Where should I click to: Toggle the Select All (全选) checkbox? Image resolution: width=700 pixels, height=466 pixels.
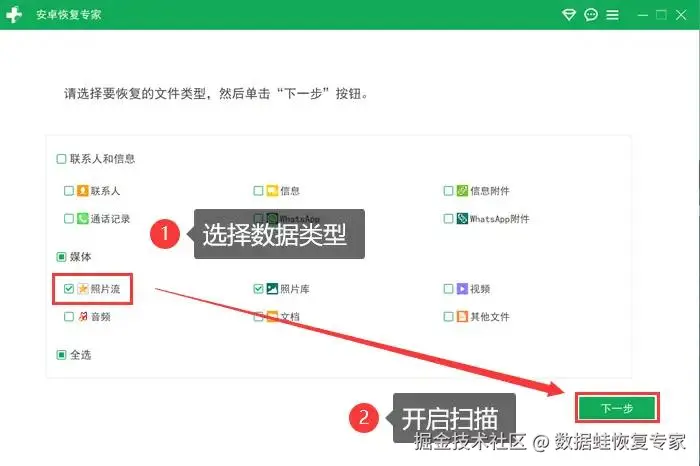pyautogui.click(x=62, y=355)
